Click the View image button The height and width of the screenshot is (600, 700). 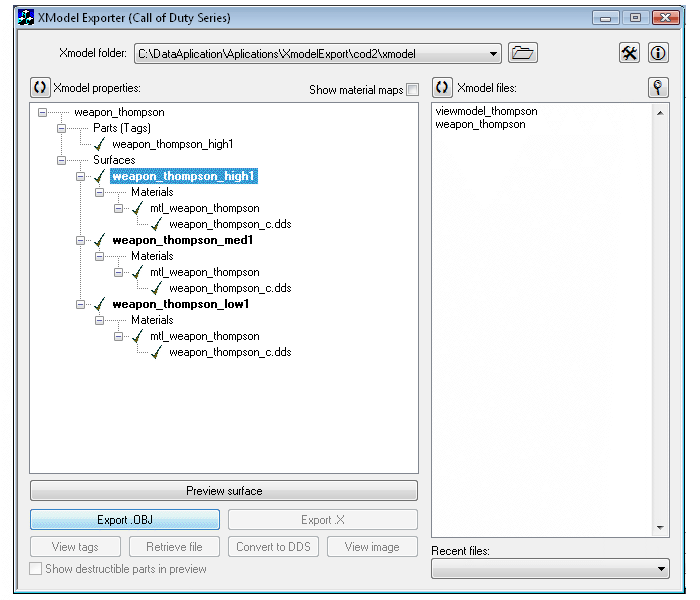coord(372,546)
